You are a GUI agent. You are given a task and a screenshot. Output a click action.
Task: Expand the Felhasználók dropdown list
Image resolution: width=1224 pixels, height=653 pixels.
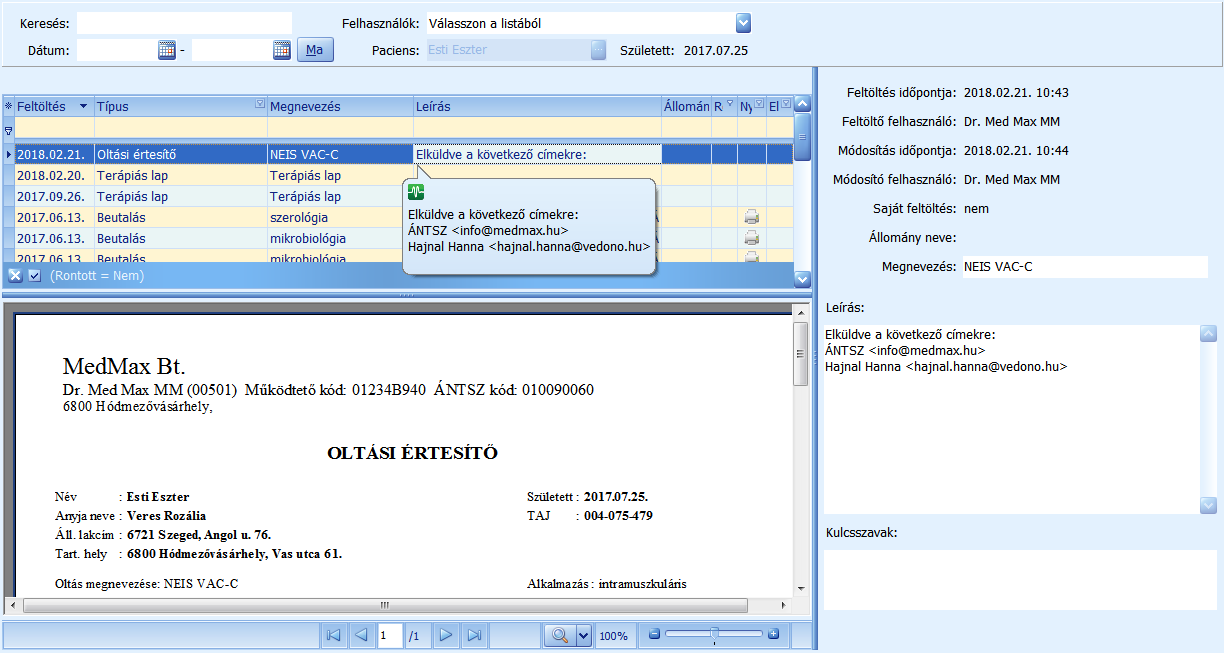(x=743, y=23)
